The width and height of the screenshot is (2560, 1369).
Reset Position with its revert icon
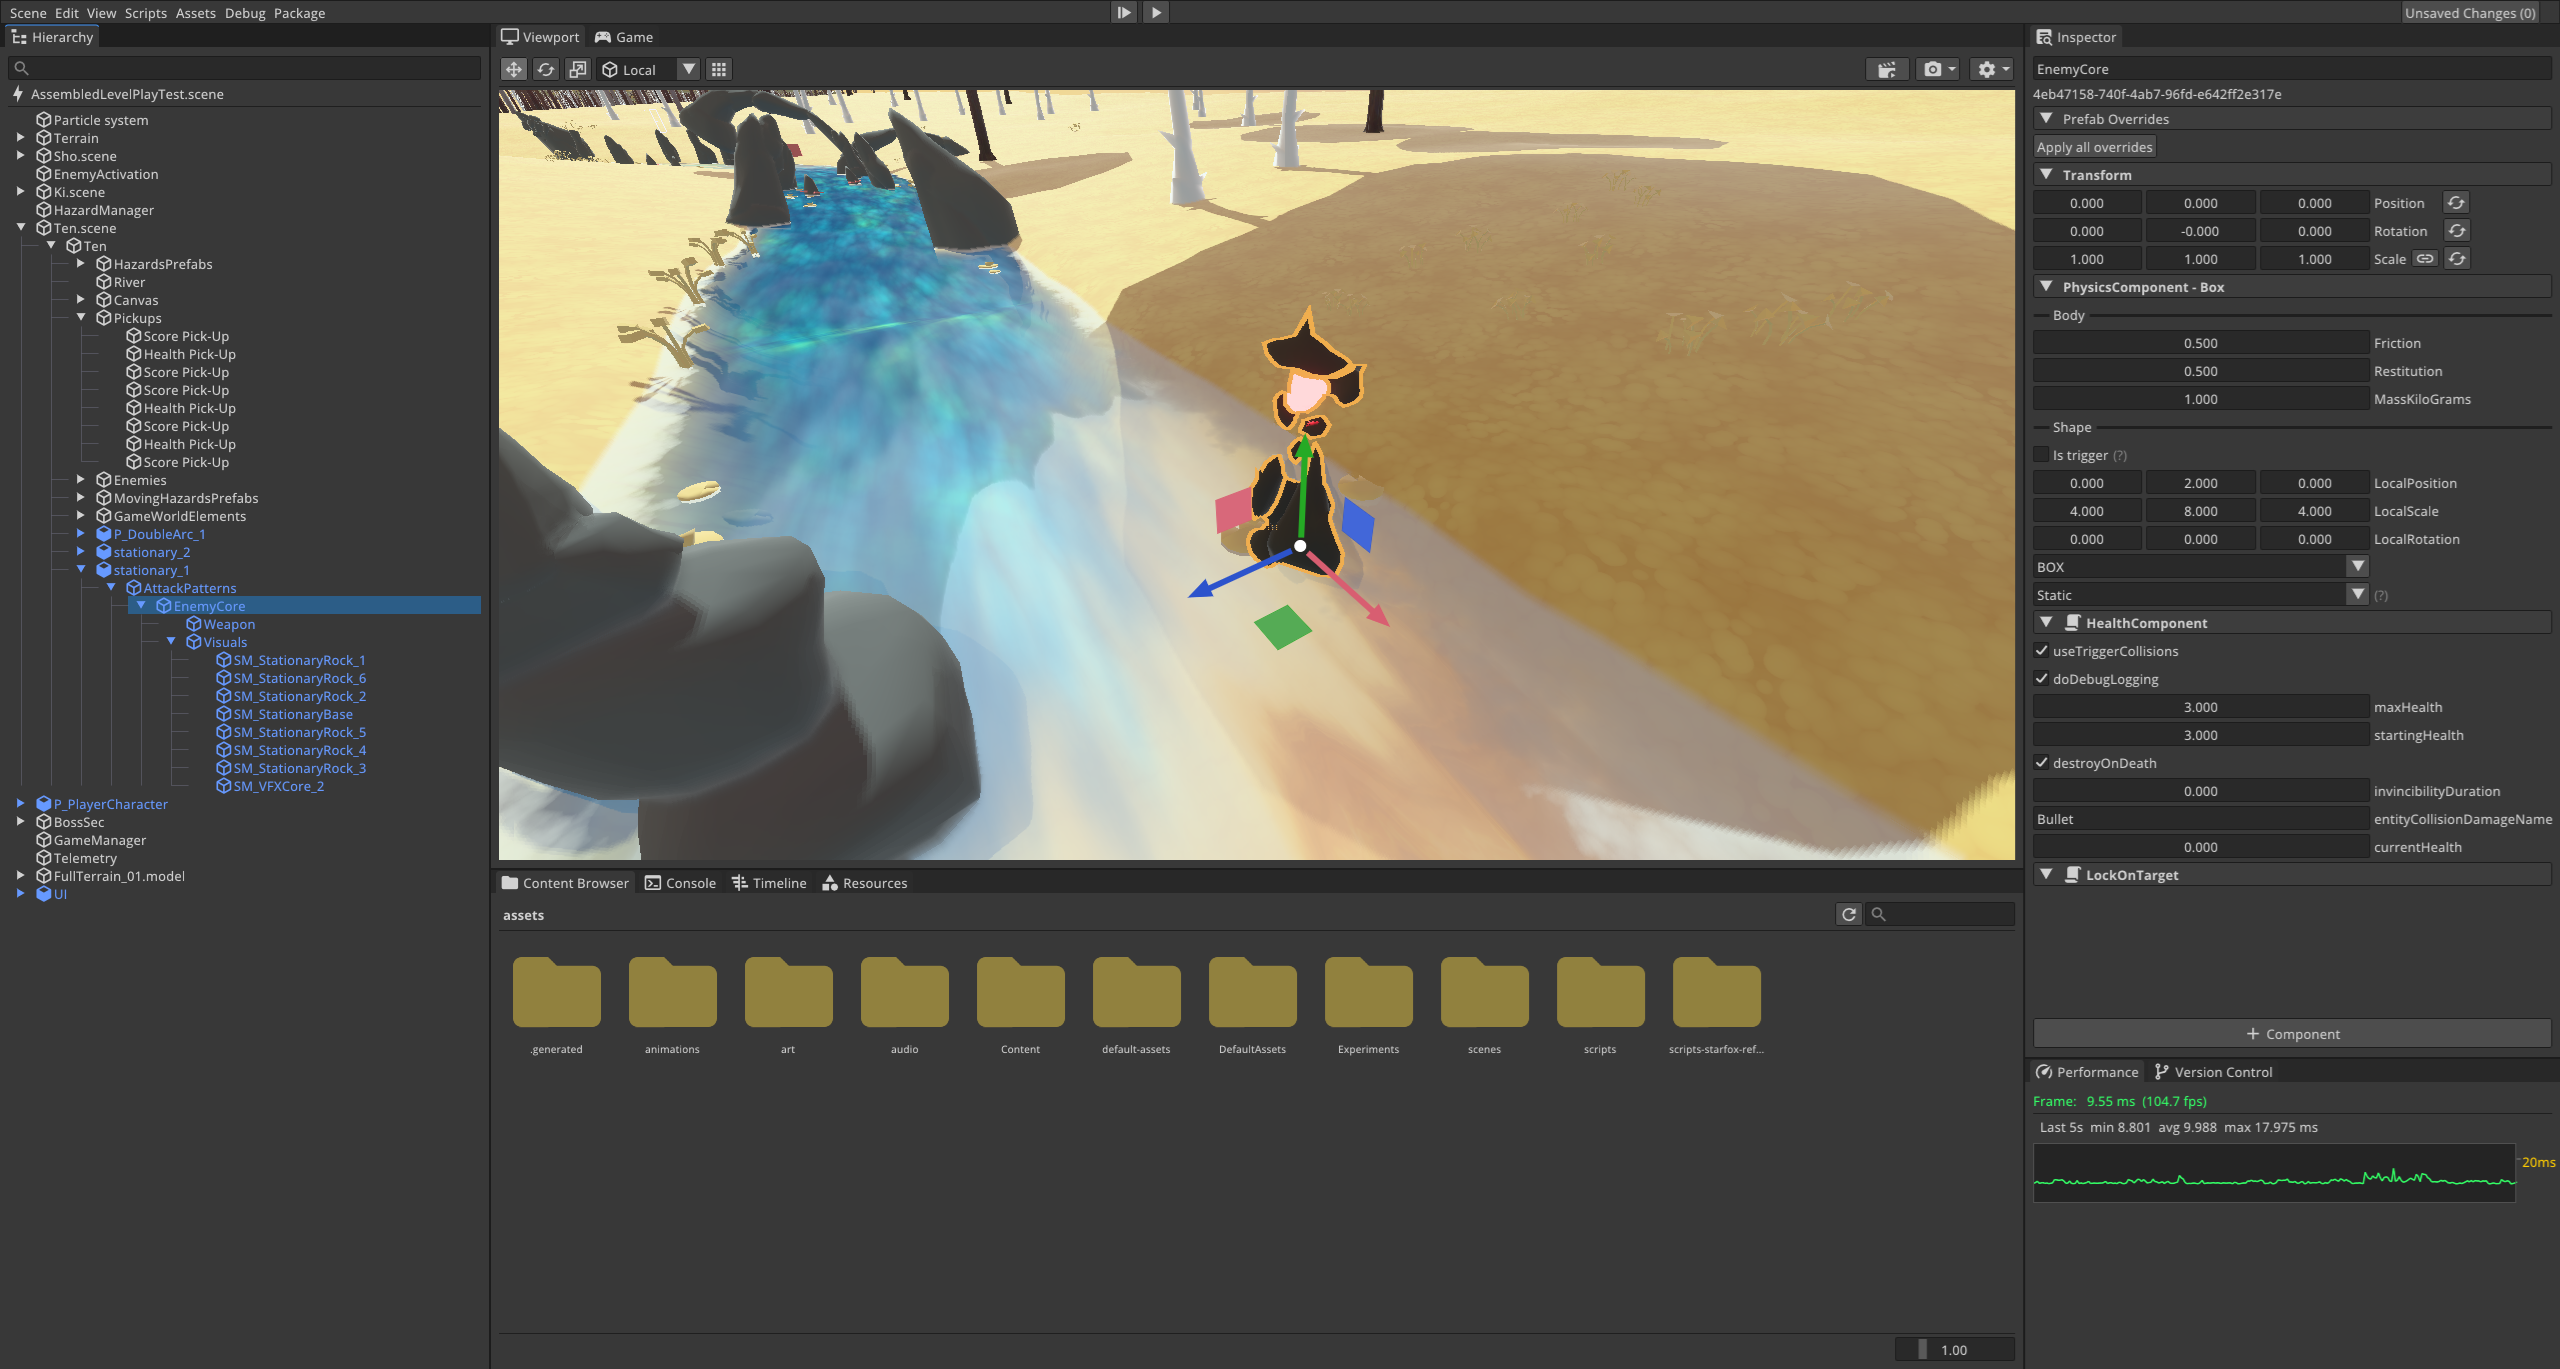point(2456,203)
